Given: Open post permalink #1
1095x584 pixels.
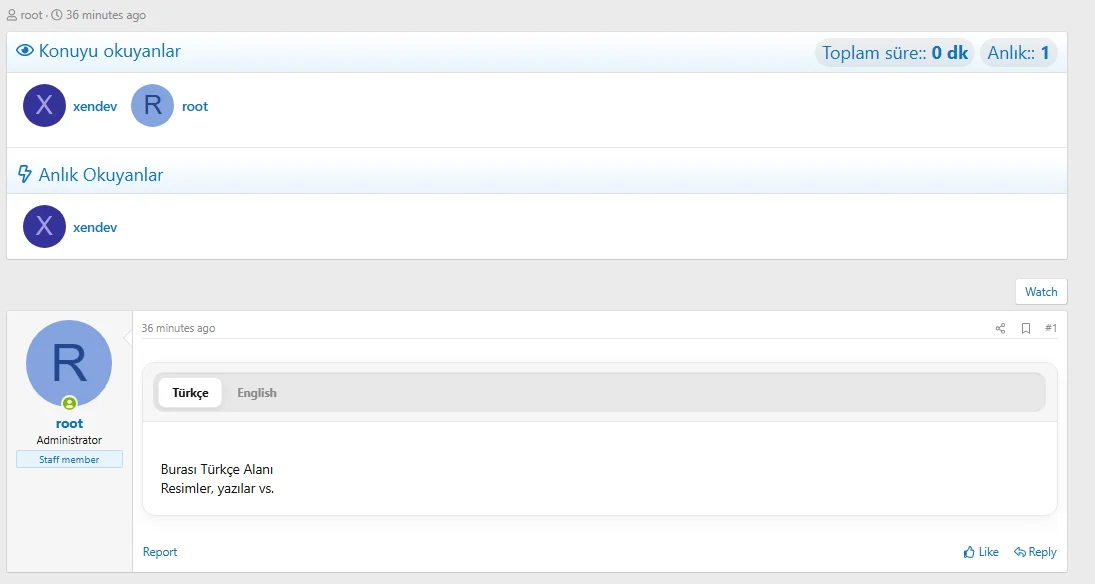Looking at the screenshot, I should click(1051, 328).
